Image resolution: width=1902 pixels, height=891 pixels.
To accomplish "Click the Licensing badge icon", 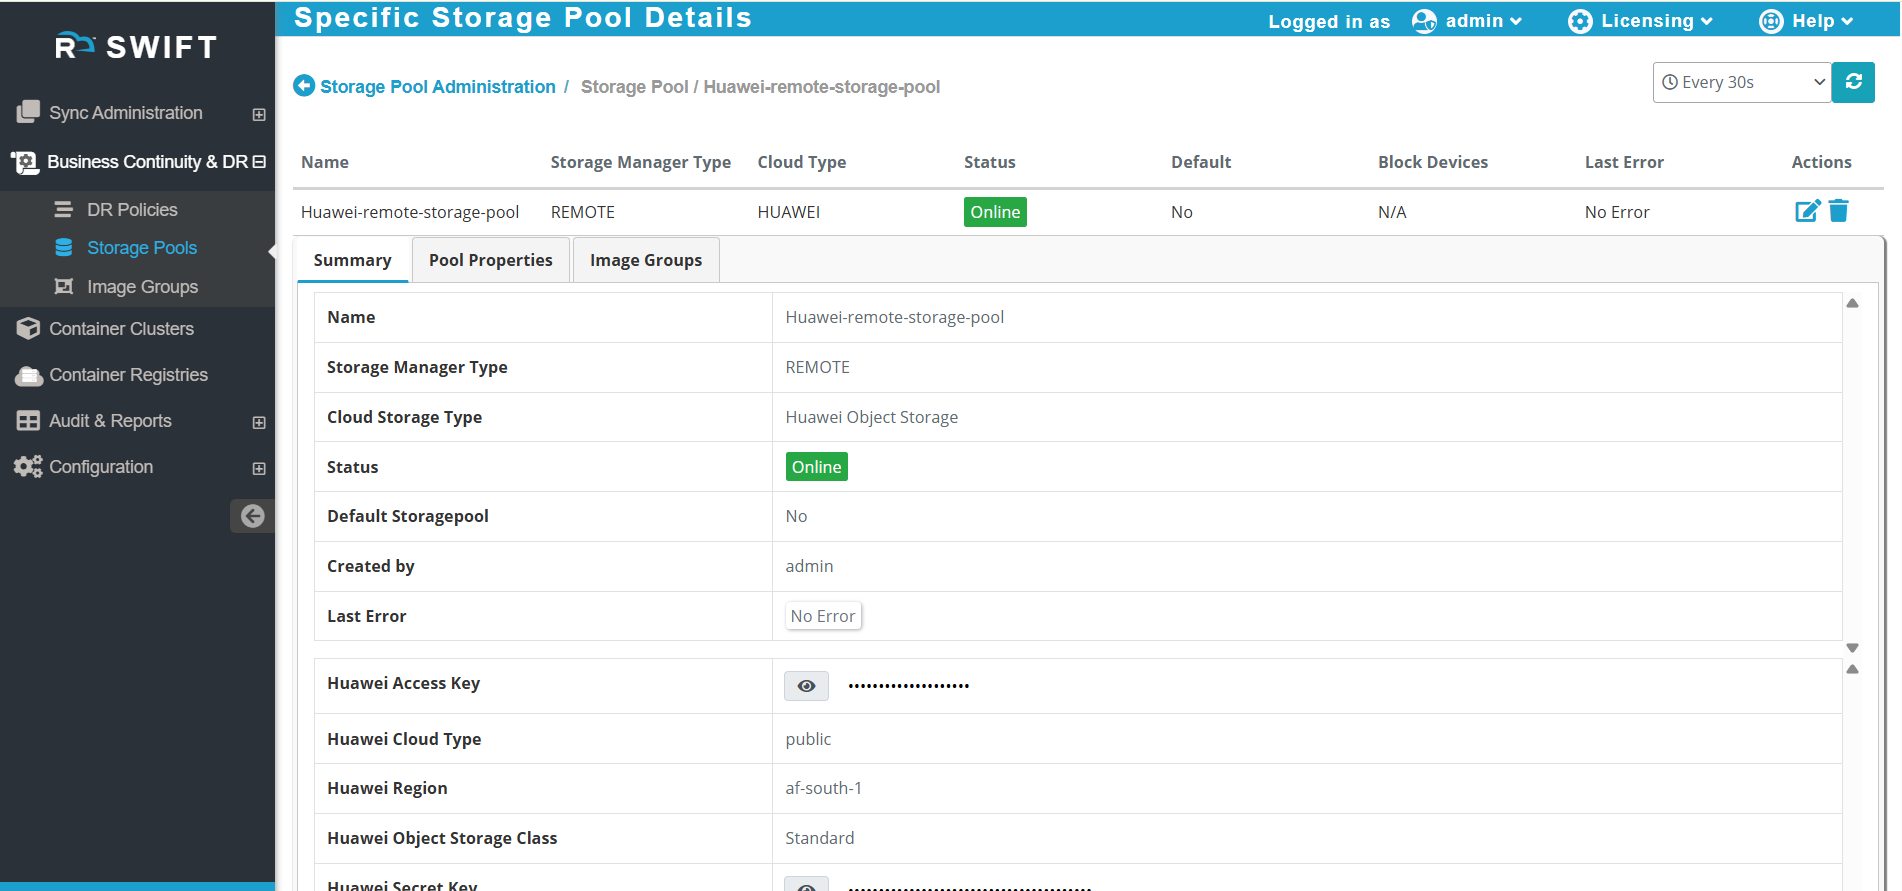I will 1580,21.
